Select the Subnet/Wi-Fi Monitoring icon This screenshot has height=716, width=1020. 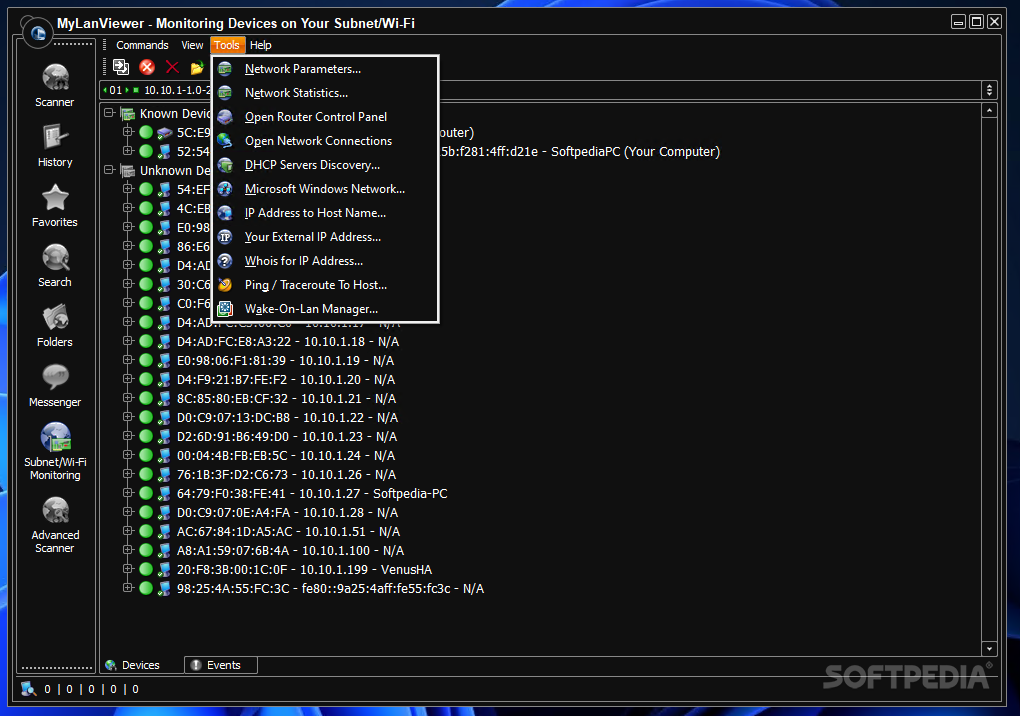click(56, 437)
